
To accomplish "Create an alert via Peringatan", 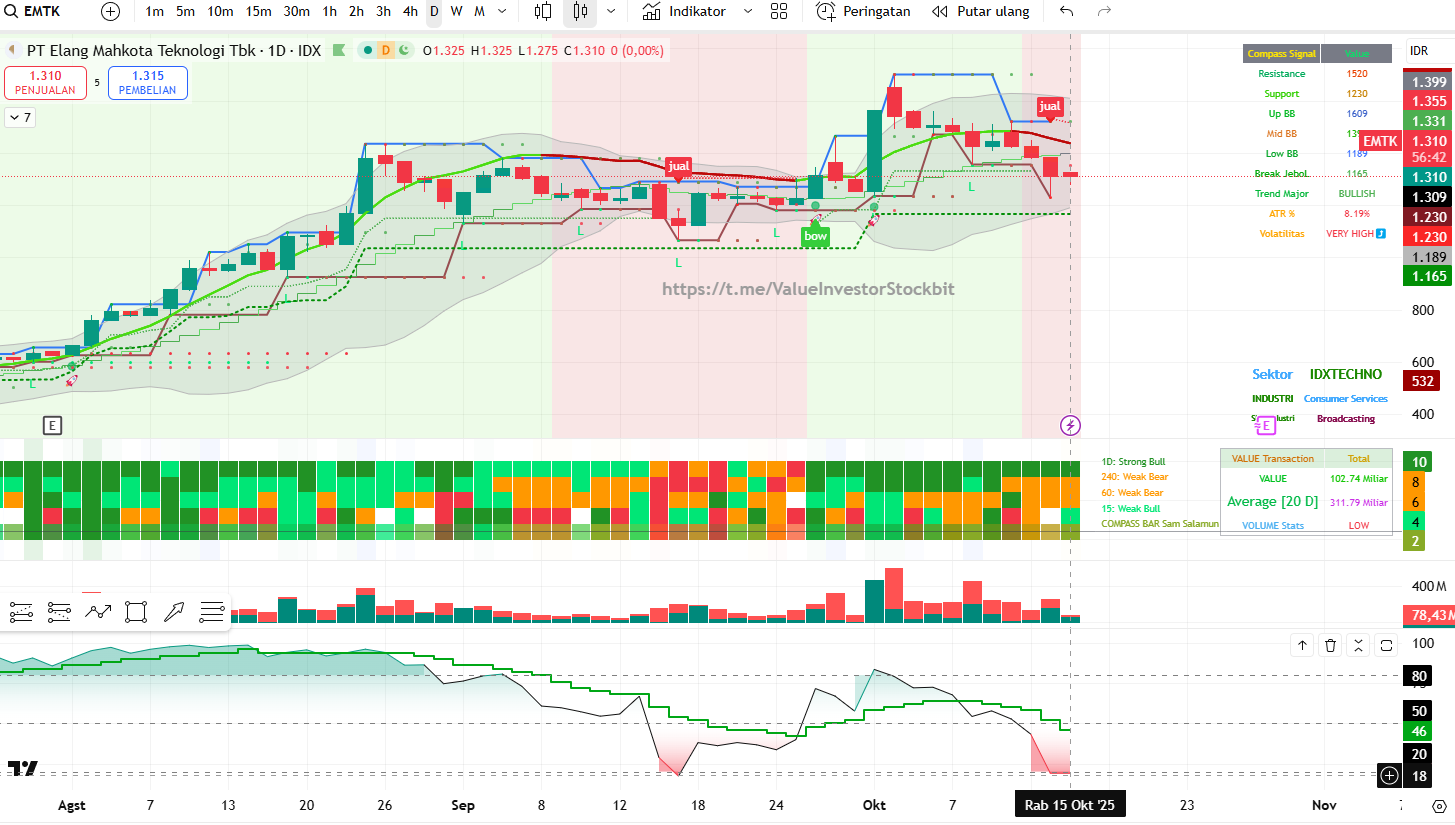I will click(864, 12).
